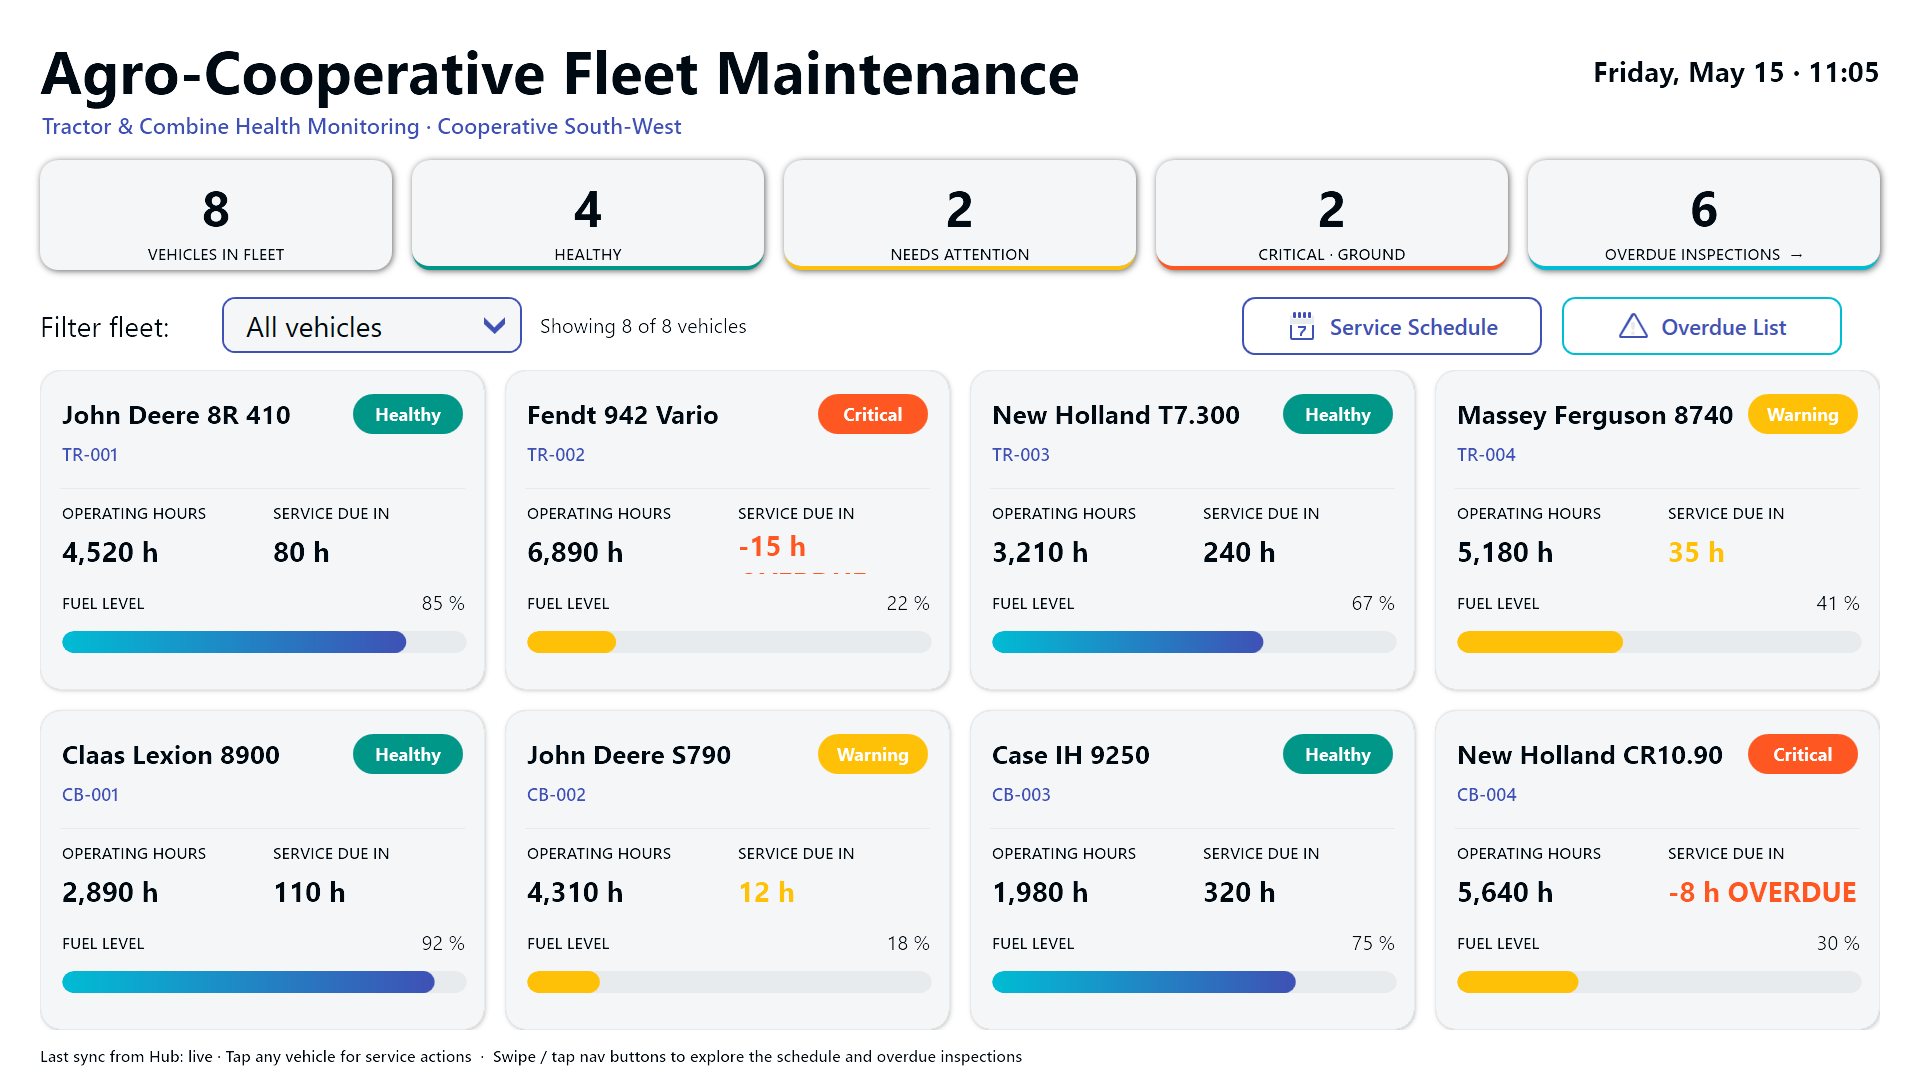Click the 12 h service due value
This screenshot has height=1080, width=1920.
766,893
